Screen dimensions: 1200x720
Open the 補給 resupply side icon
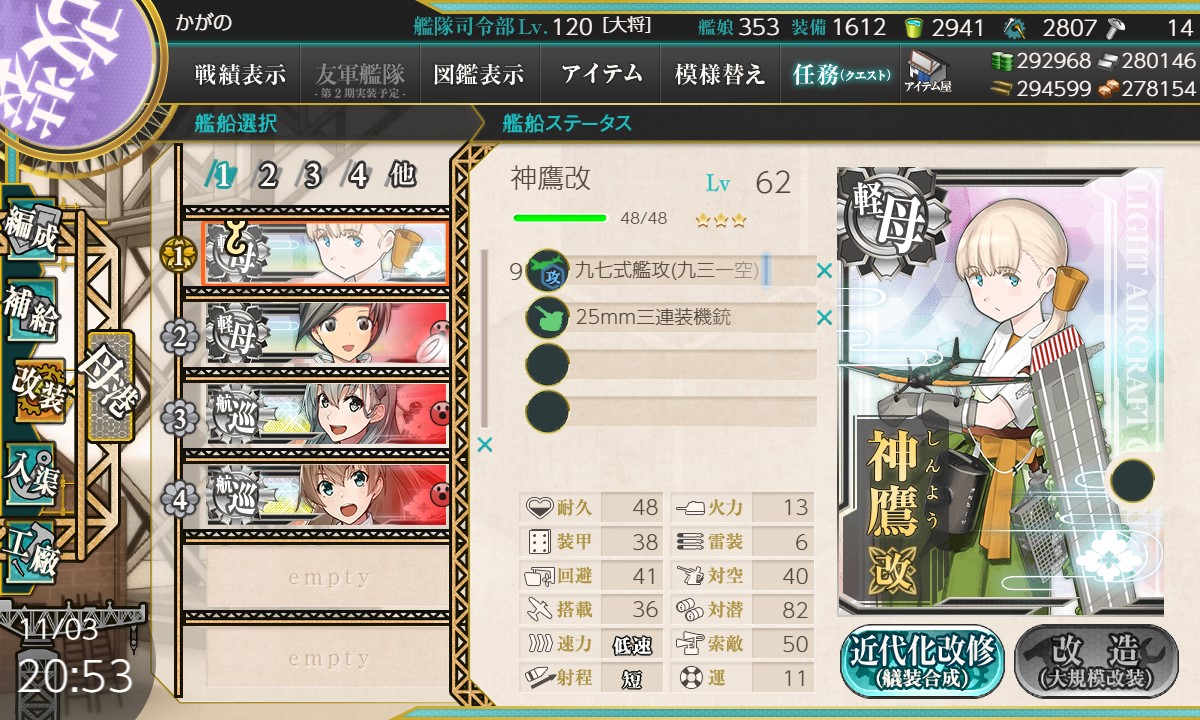[x=32, y=310]
